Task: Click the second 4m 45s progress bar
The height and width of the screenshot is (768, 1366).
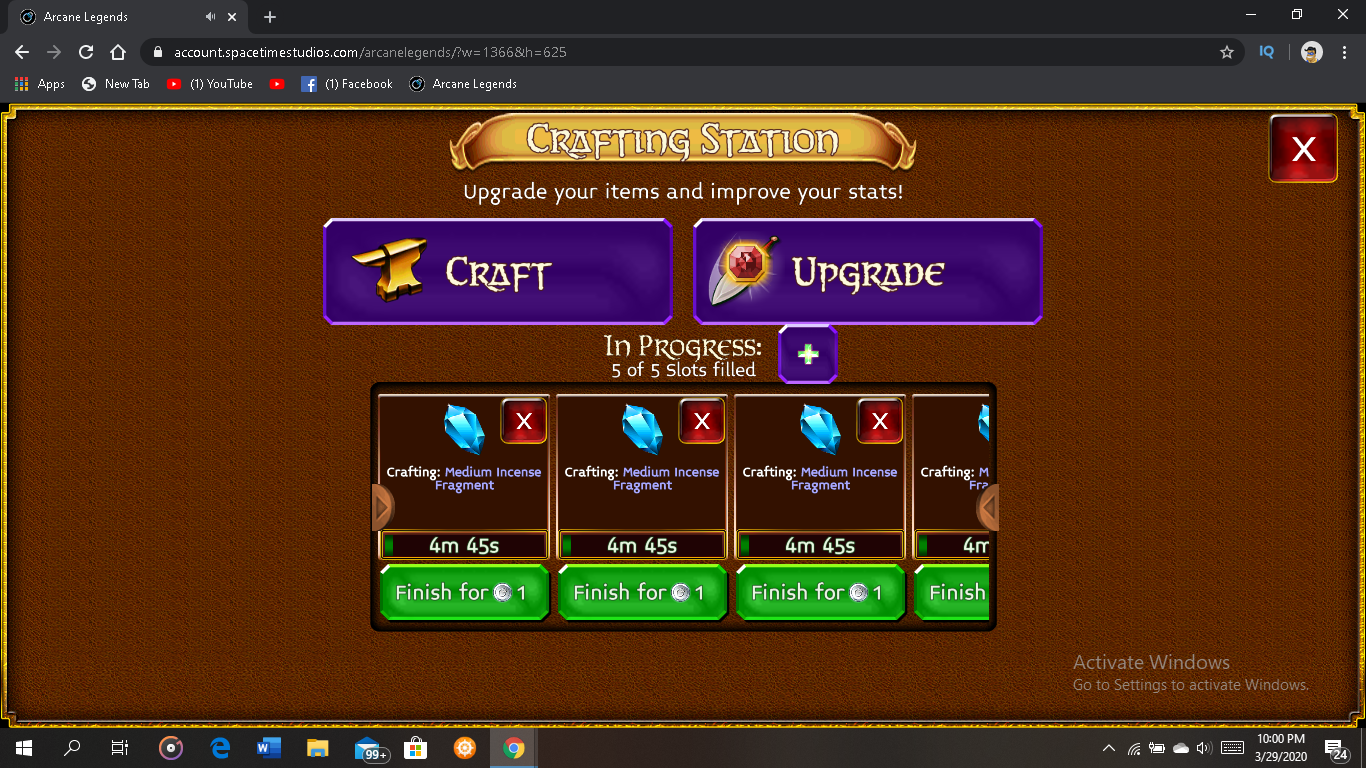Action: 643,545
